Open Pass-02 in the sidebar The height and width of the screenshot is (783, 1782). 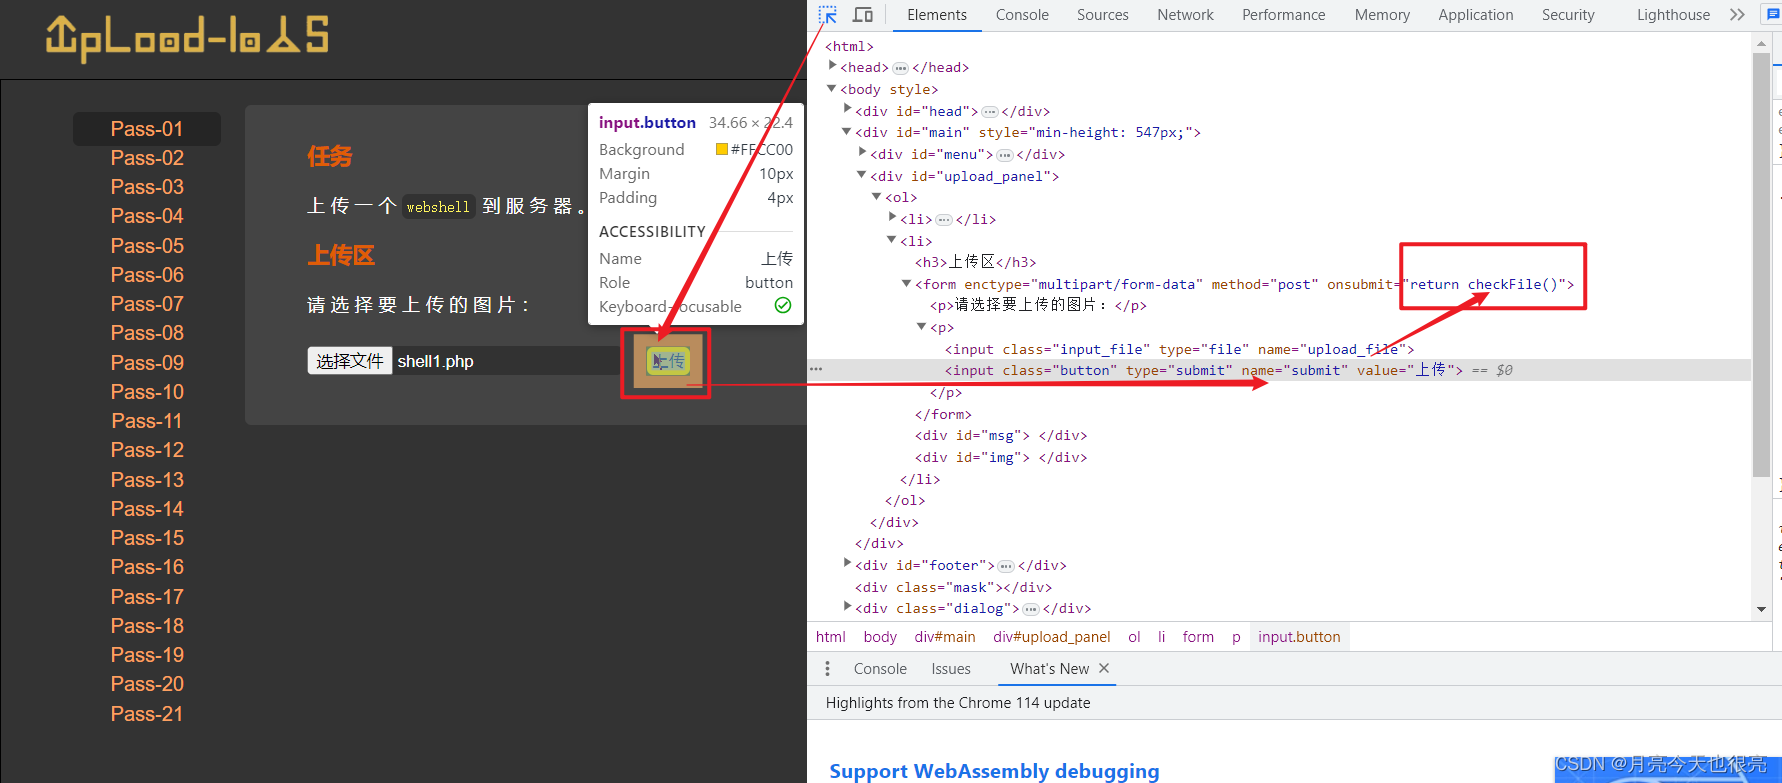(x=147, y=158)
